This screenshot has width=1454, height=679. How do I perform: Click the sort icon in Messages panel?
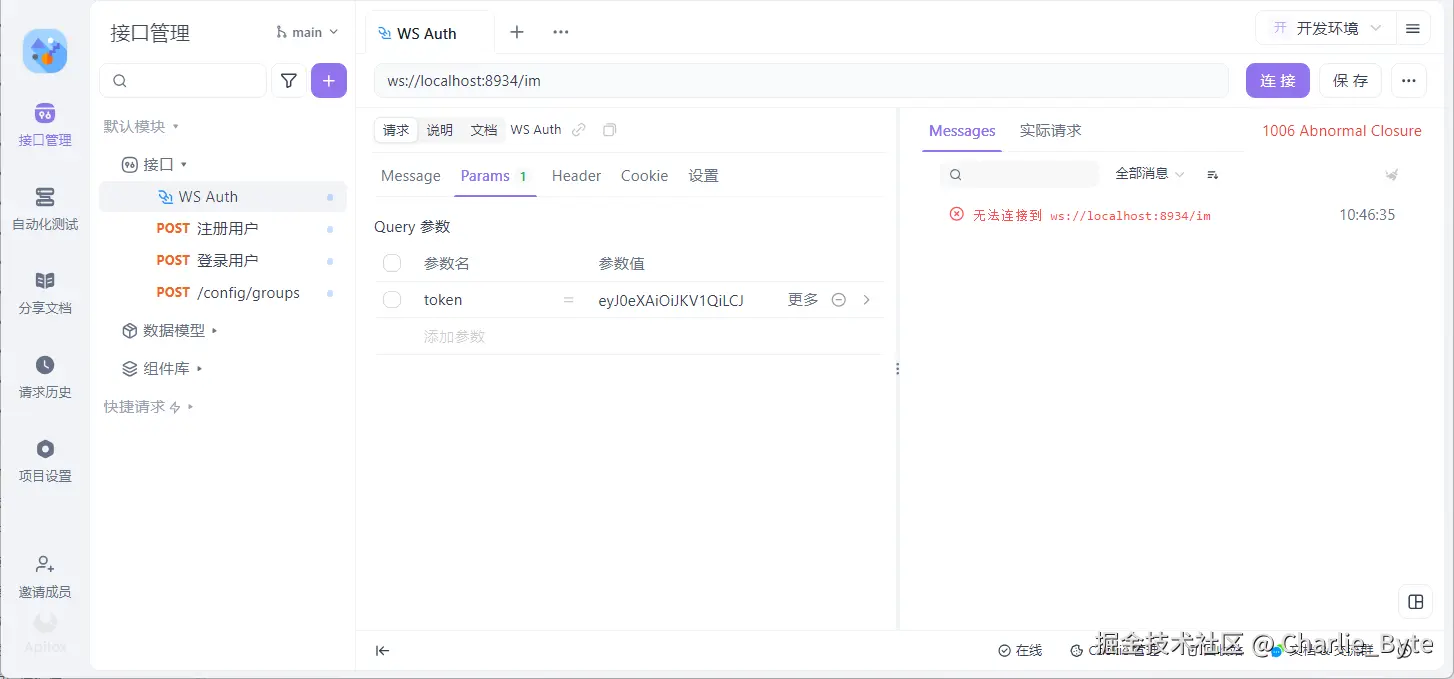[x=1212, y=174]
